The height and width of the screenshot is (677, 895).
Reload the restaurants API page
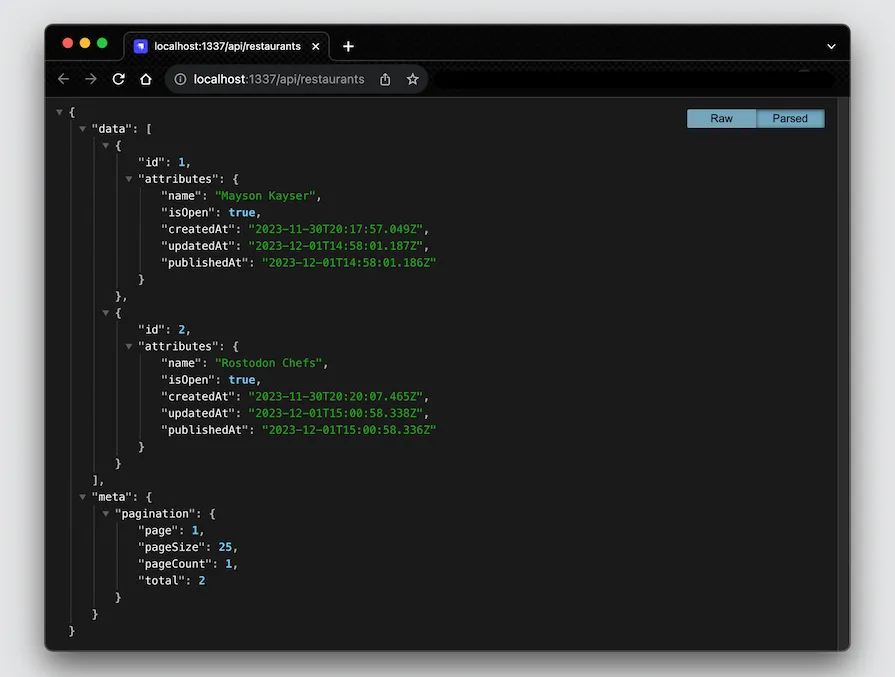[x=118, y=78]
